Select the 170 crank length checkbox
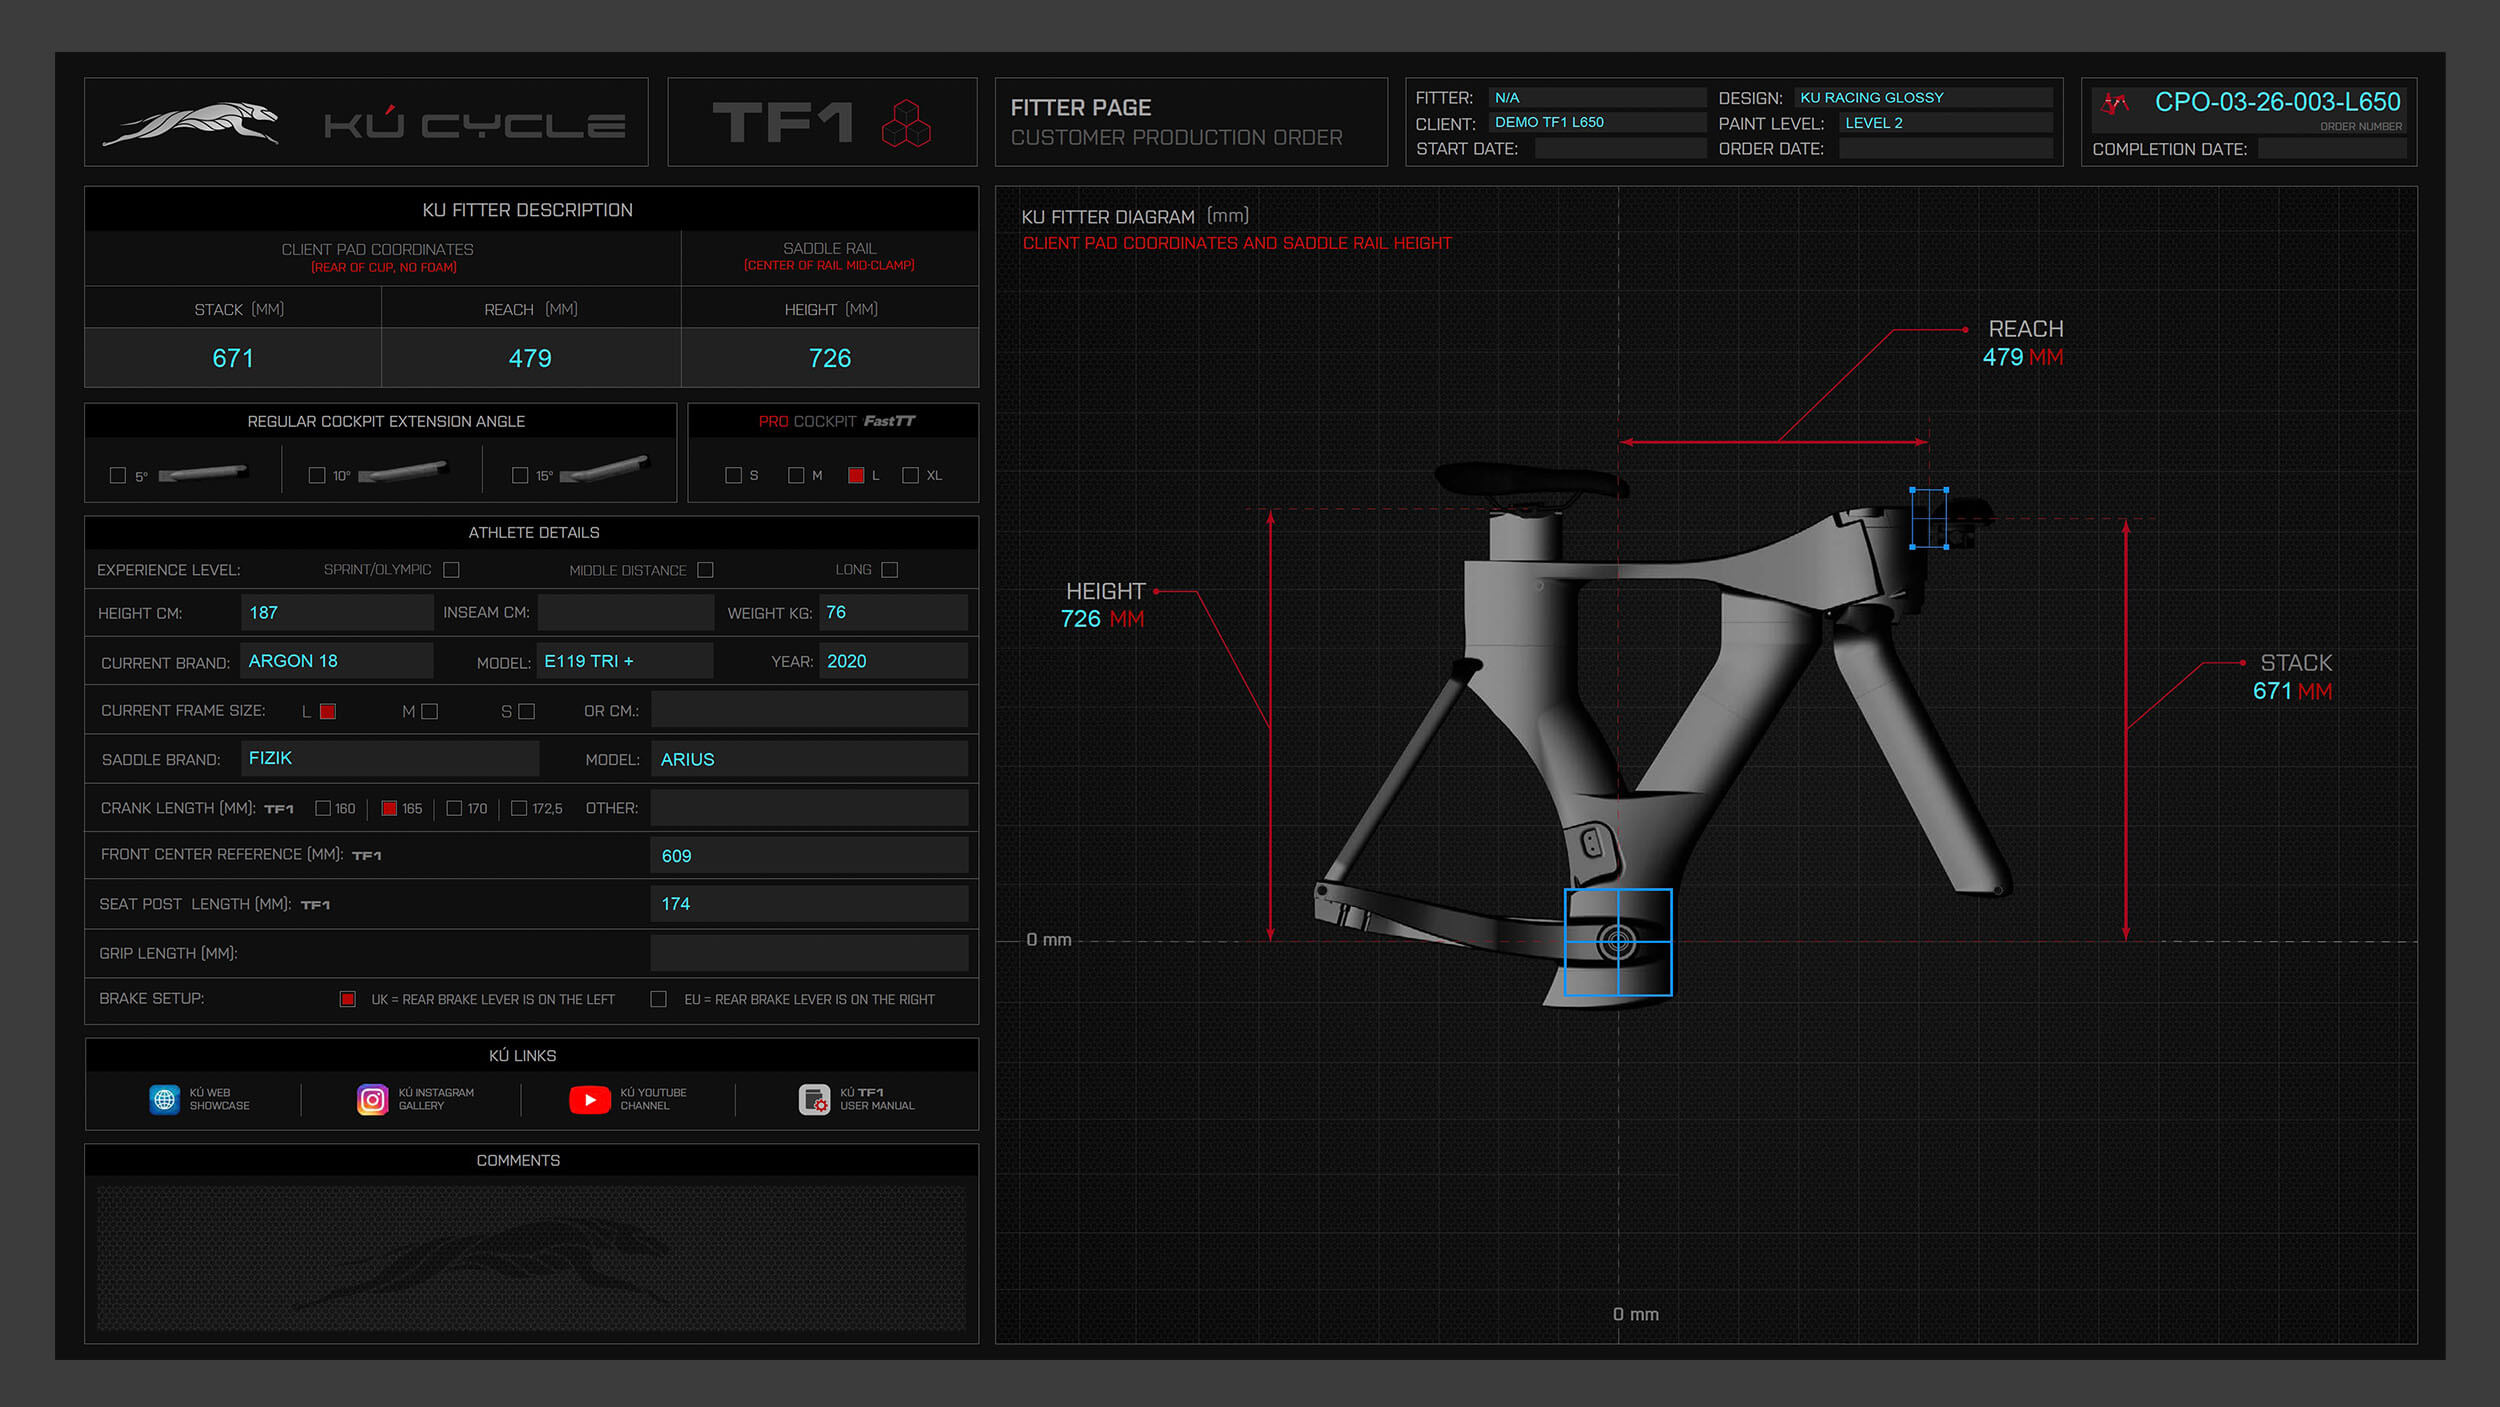The height and width of the screenshot is (1407, 2500). click(x=454, y=808)
